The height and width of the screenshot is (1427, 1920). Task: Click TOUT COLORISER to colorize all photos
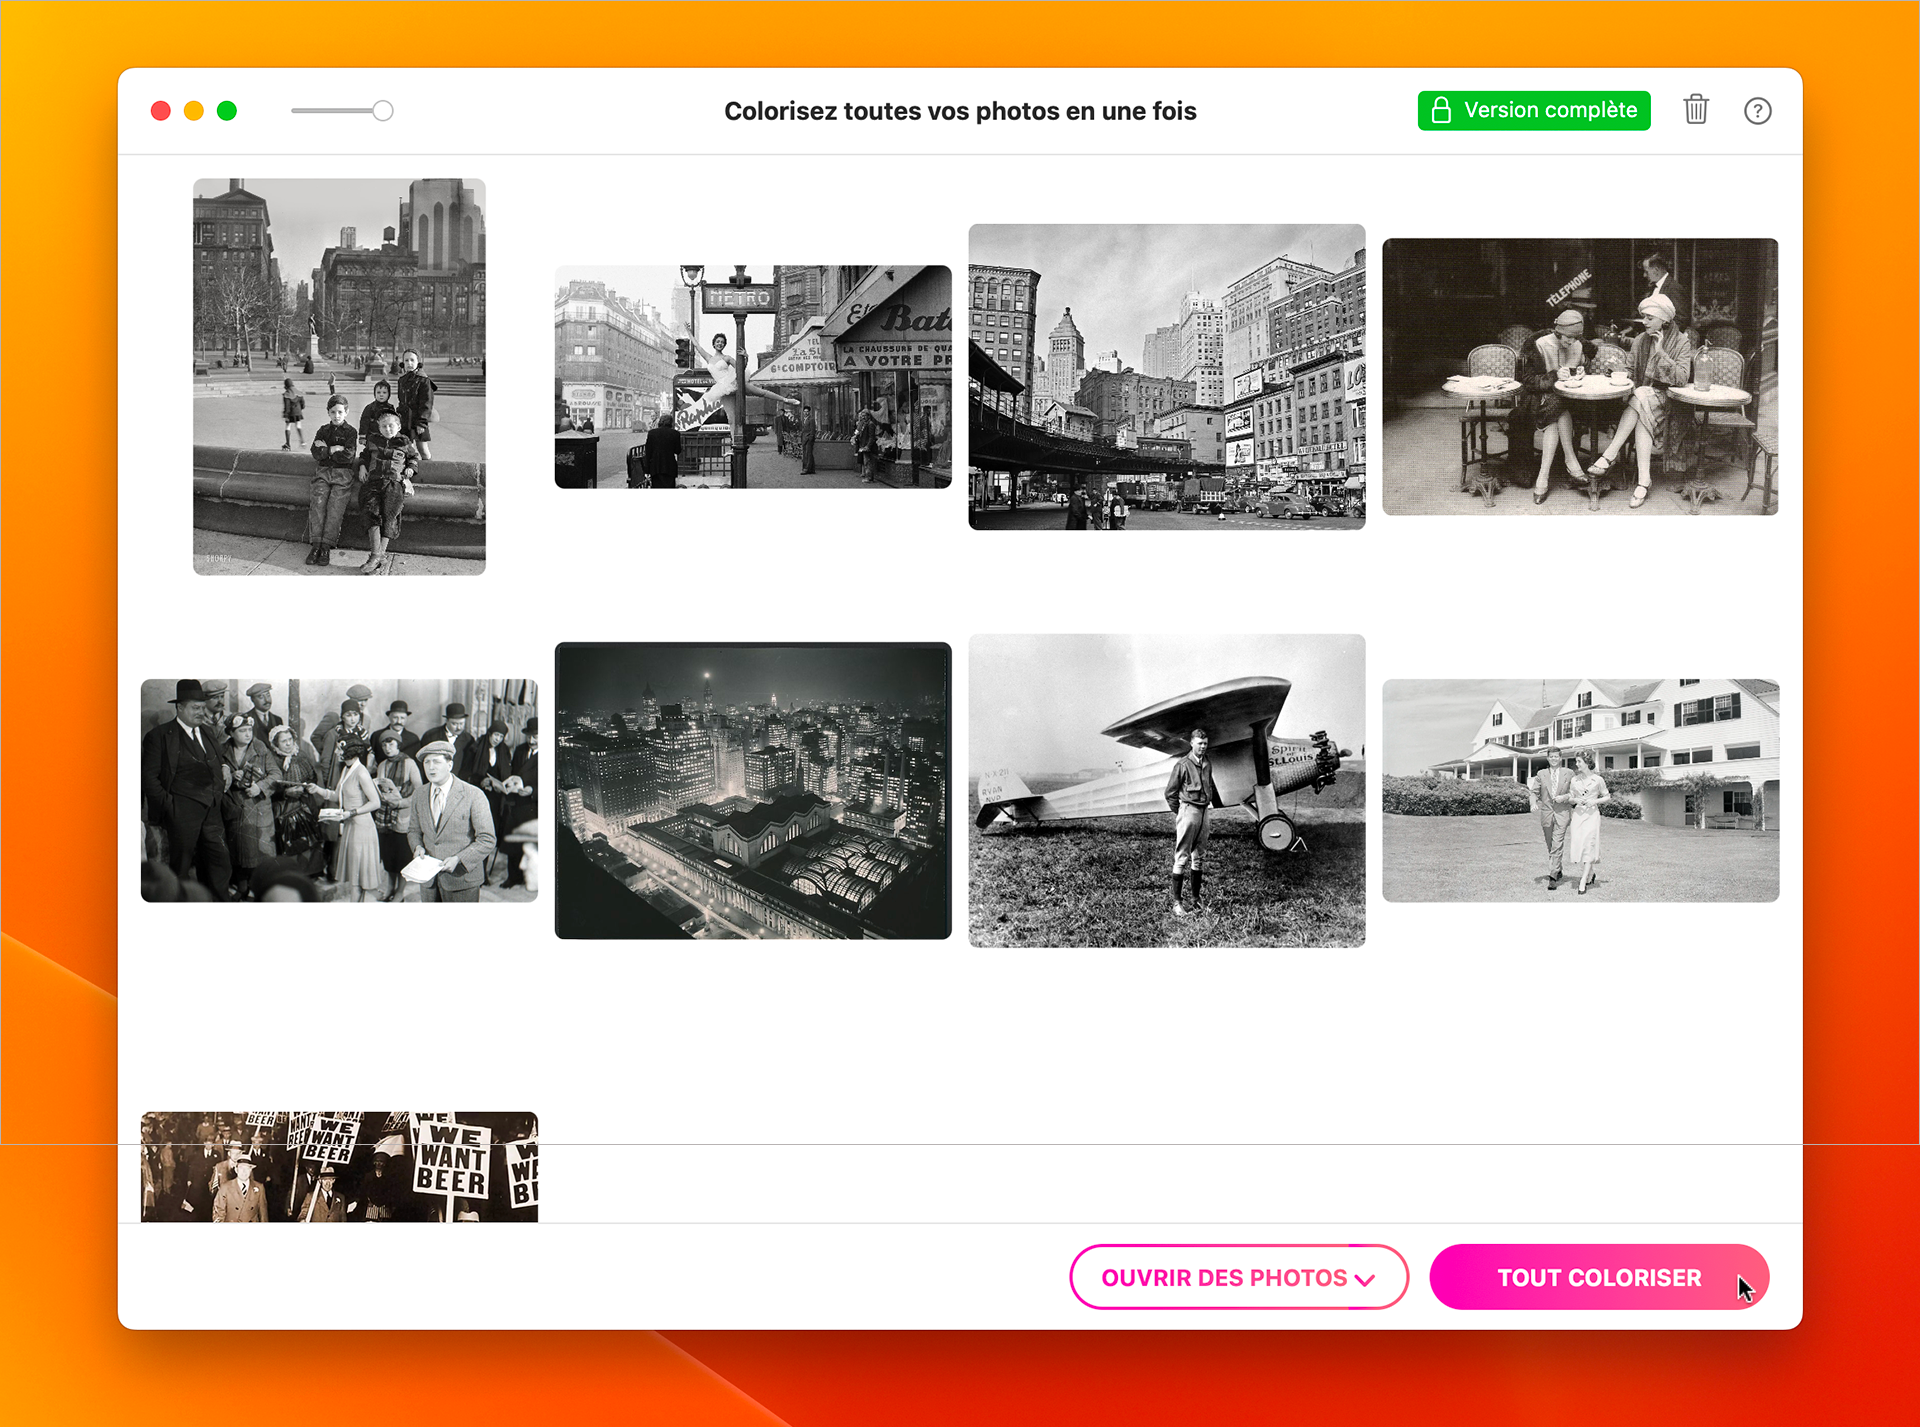[x=1598, y=1277]
